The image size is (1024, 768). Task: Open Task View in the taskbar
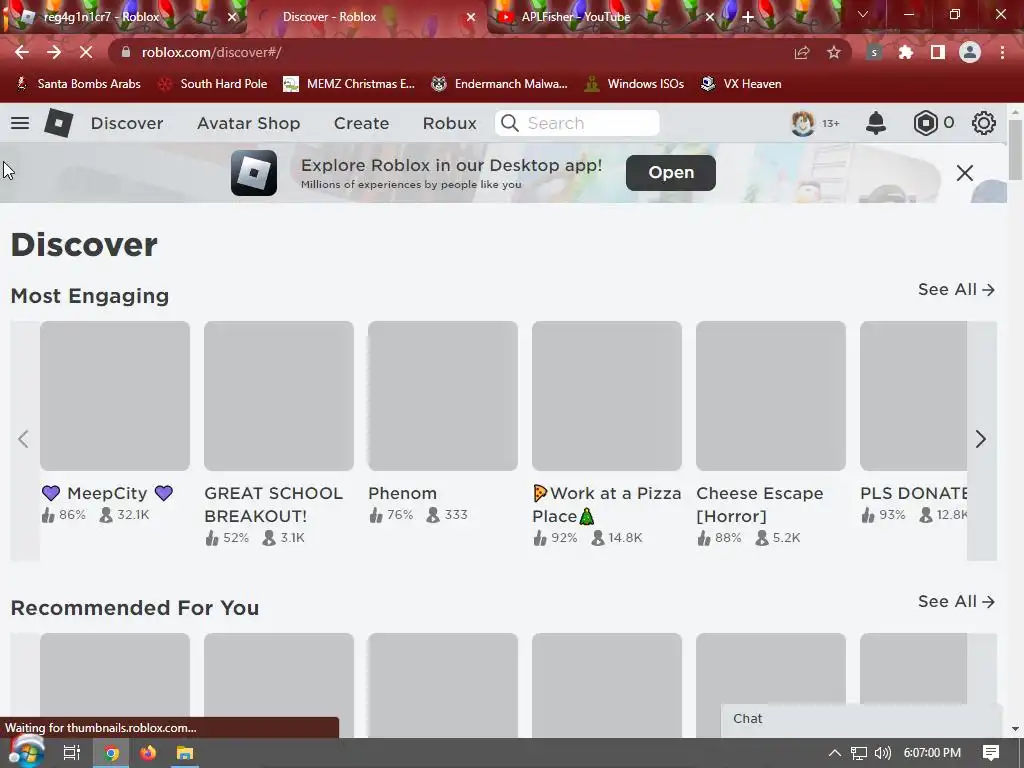[x=72, y=753]
